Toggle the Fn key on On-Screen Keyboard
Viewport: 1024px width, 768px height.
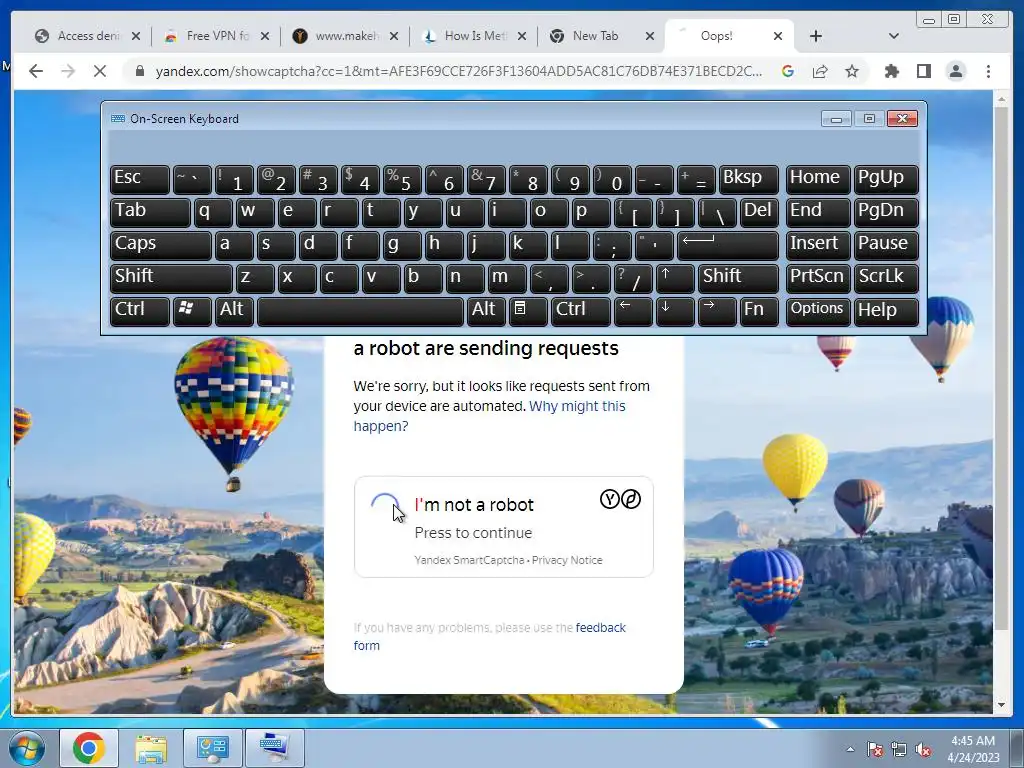(759, 311)
